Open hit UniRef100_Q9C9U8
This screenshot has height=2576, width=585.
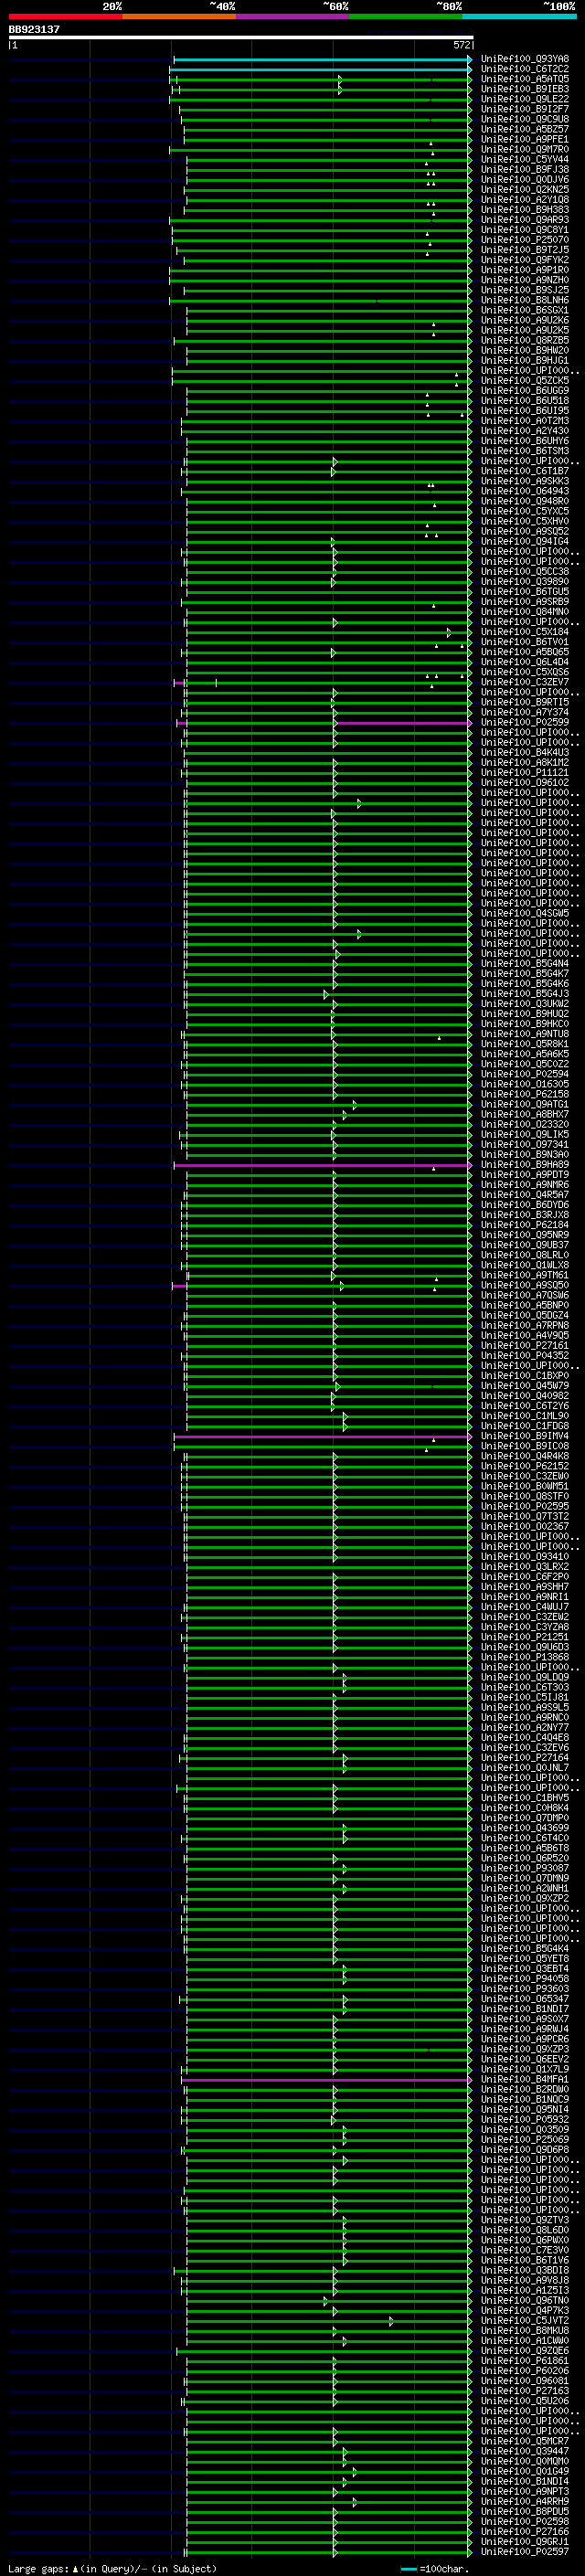click(x=525, y=119)
